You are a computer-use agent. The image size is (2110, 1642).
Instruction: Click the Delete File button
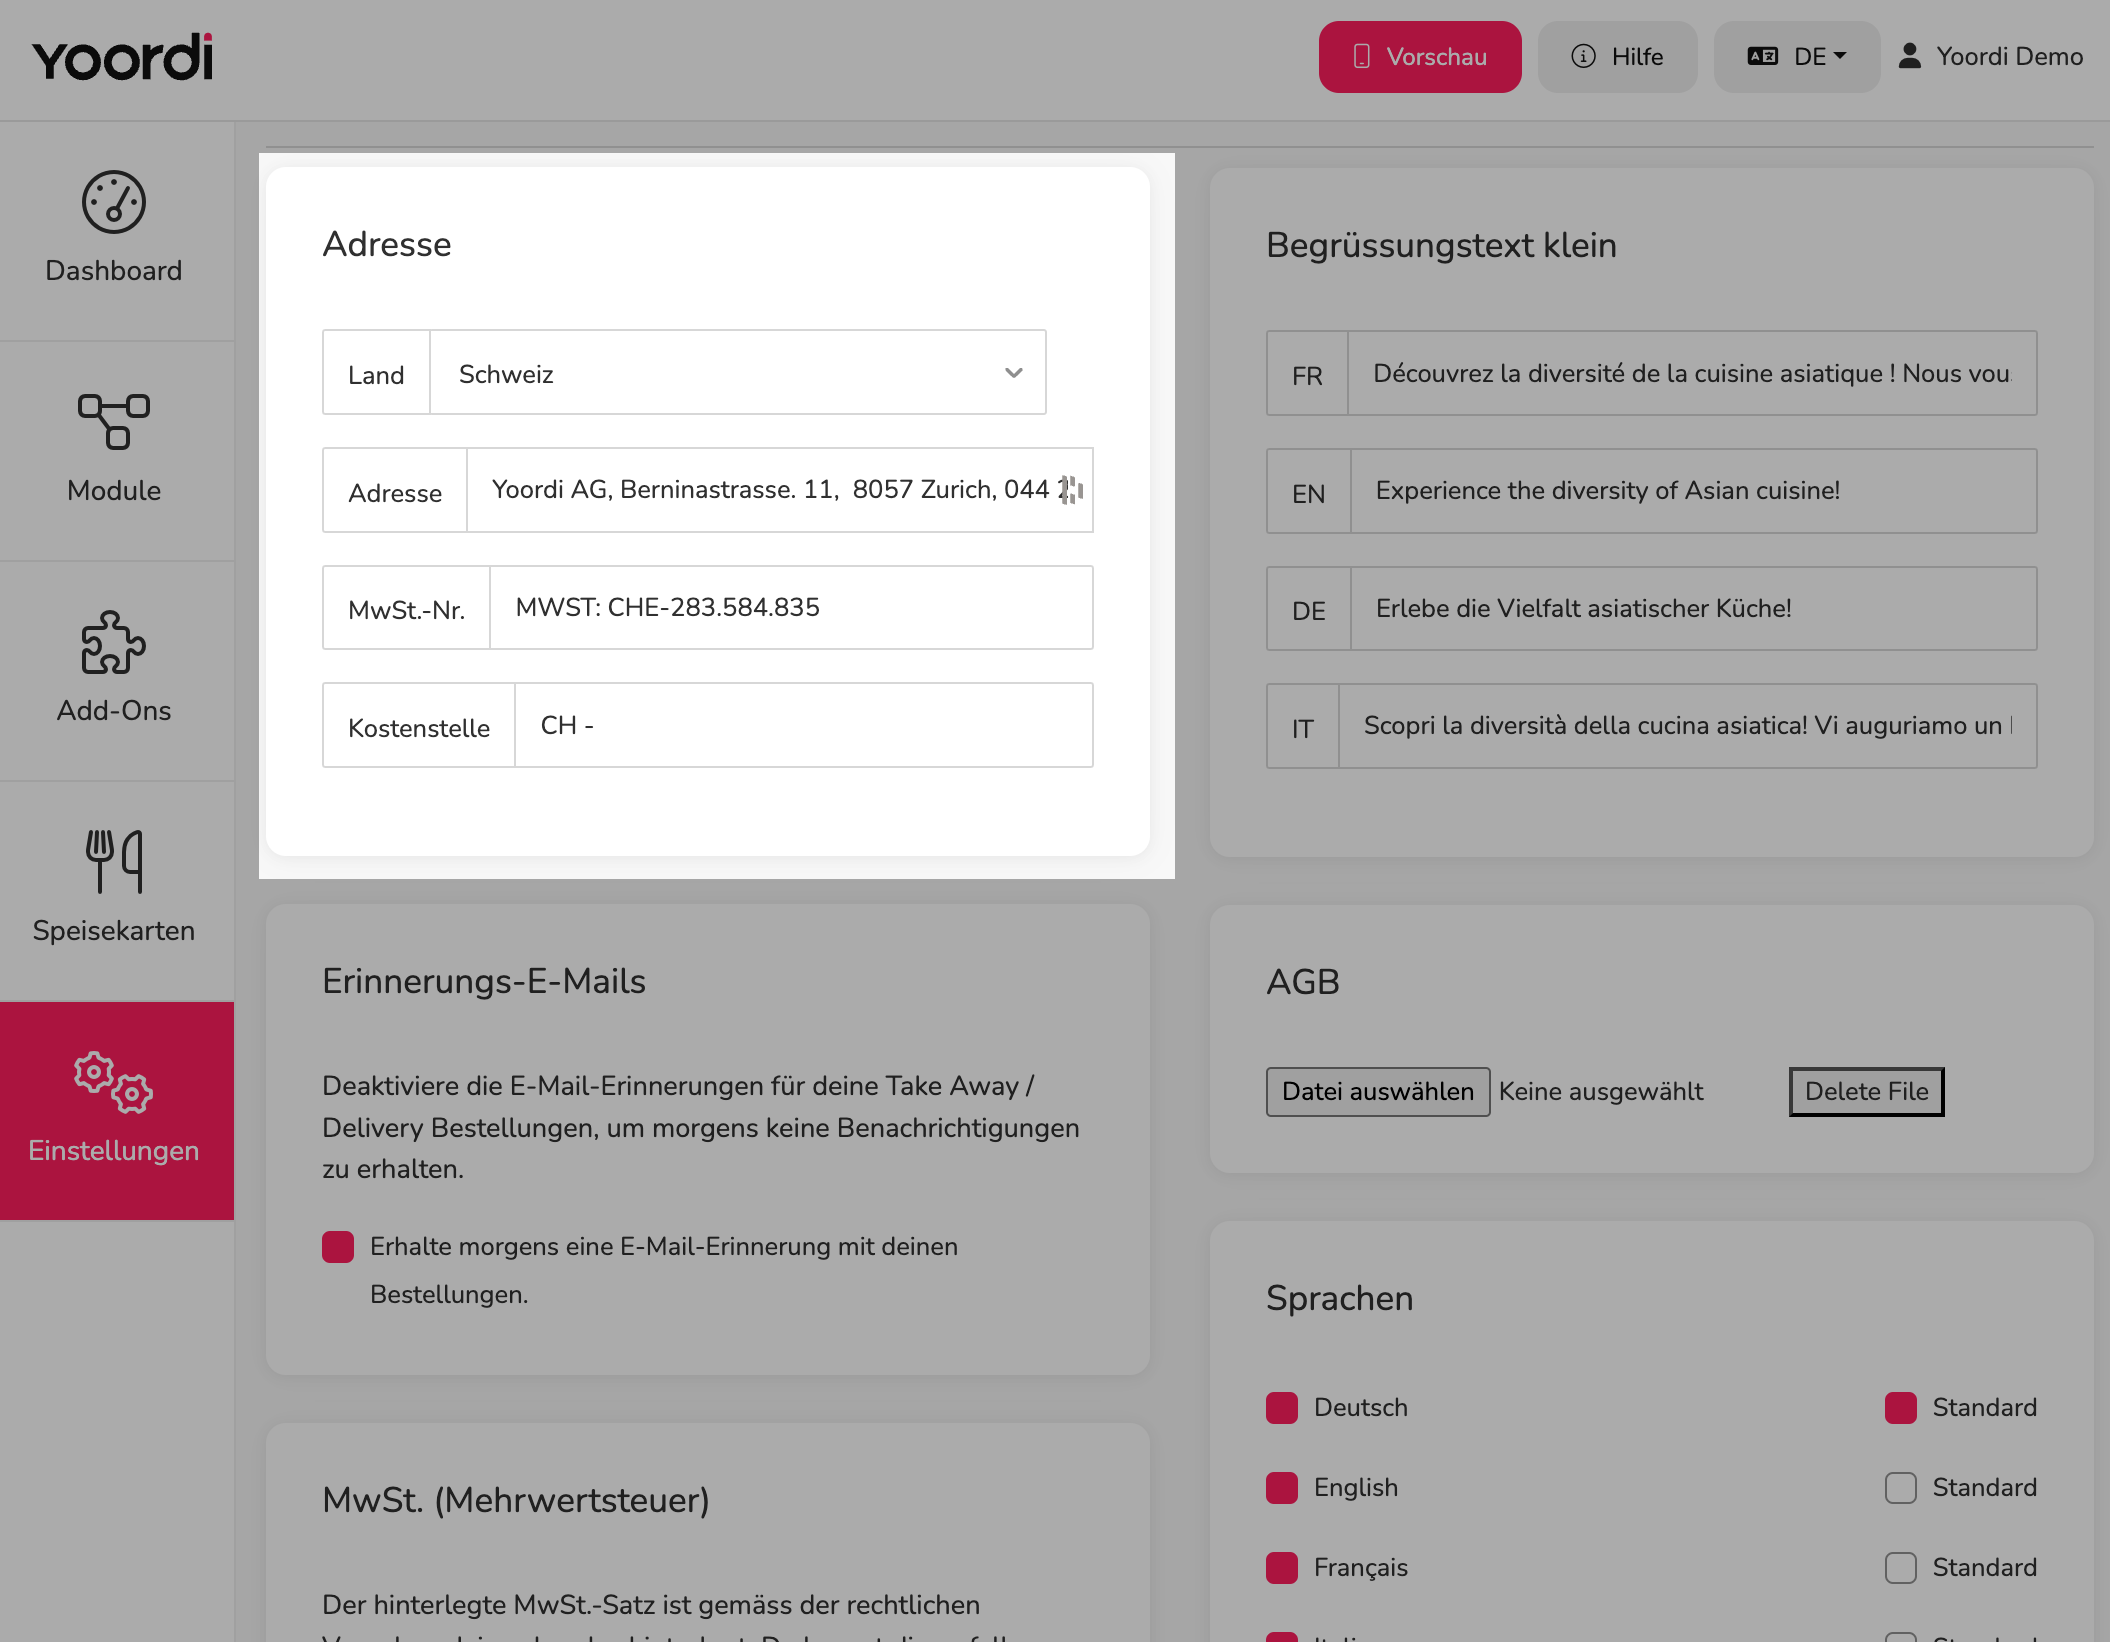[1866, 1091]
